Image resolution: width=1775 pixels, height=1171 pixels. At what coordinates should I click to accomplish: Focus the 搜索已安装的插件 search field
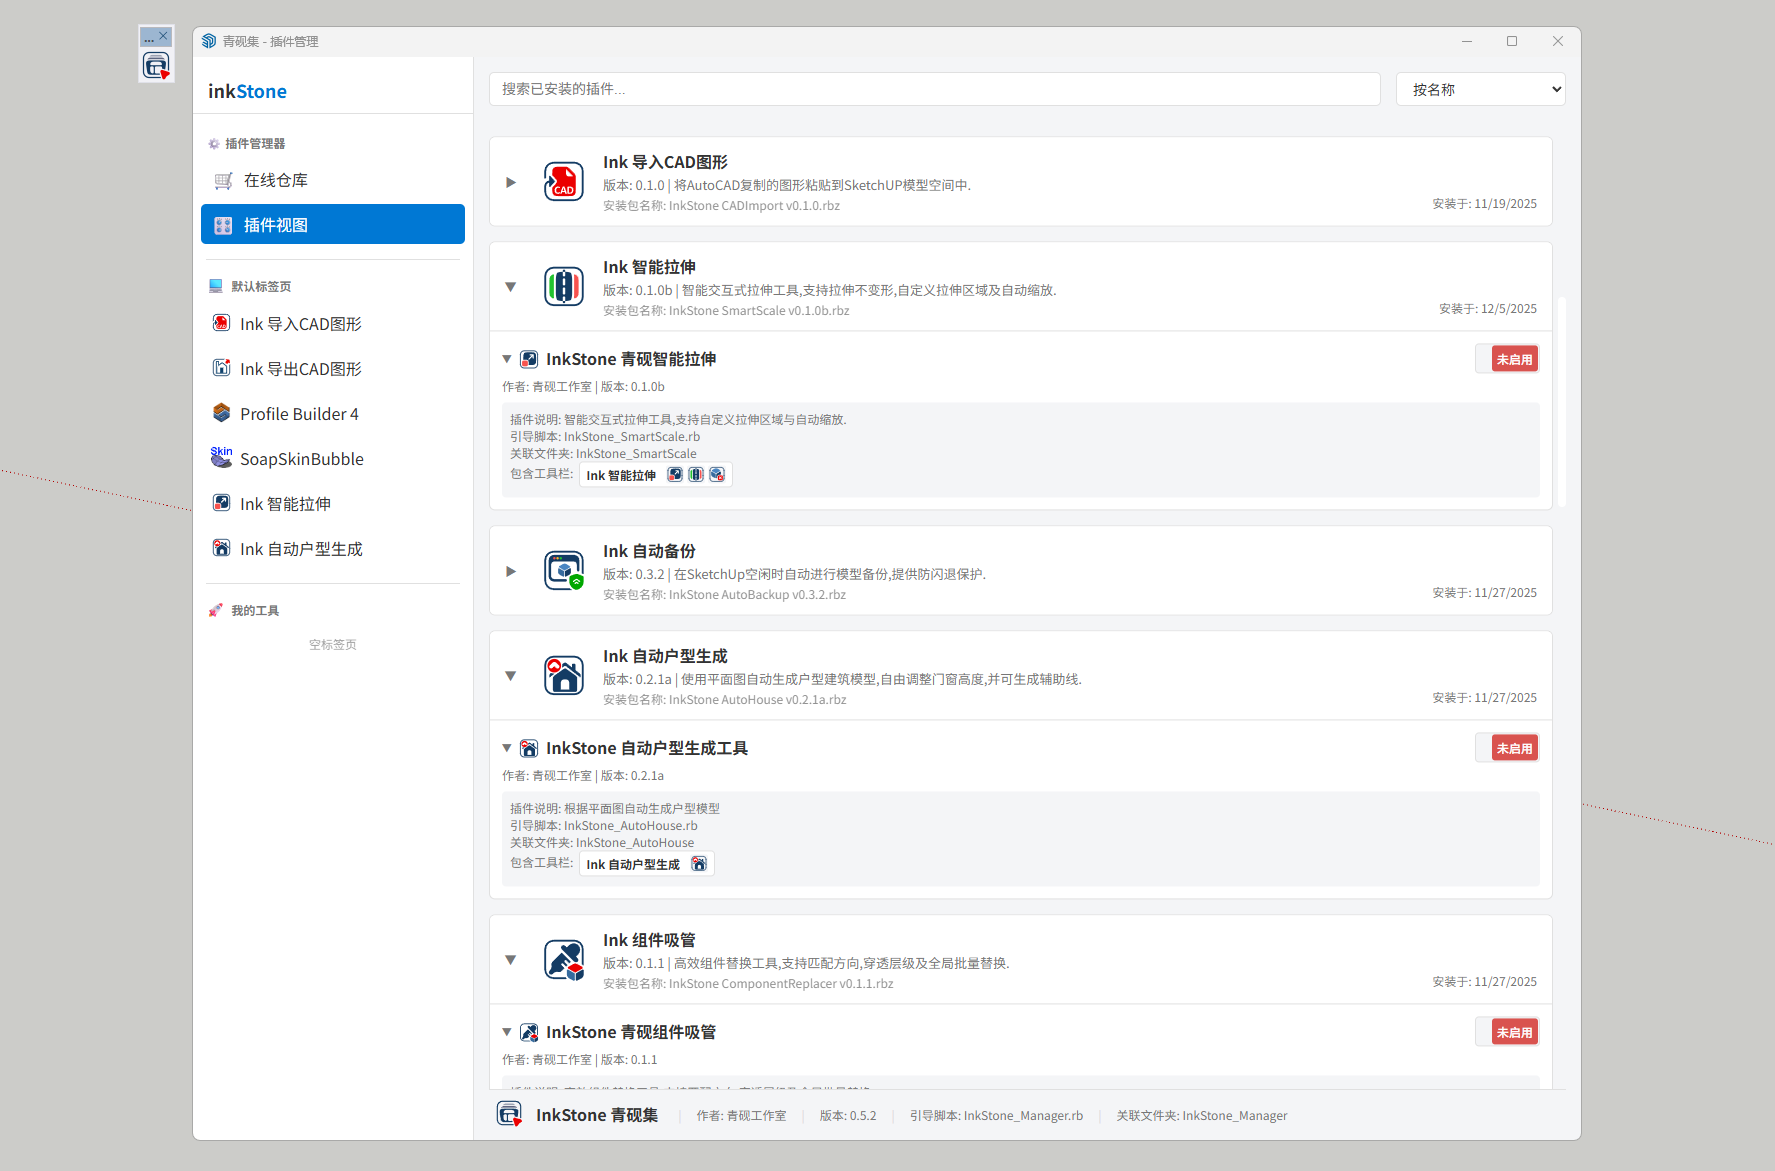pyautogui.click(x=934, y=90)
